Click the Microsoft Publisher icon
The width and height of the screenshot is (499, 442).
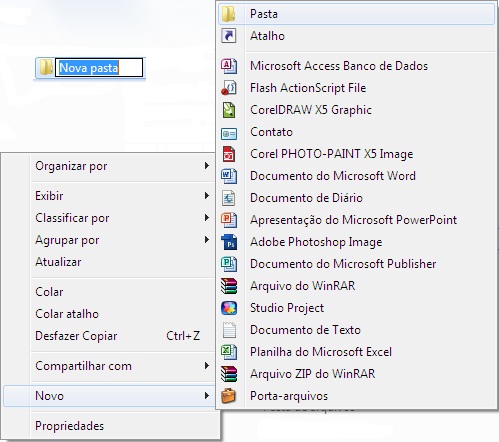[x=229, y=264]
